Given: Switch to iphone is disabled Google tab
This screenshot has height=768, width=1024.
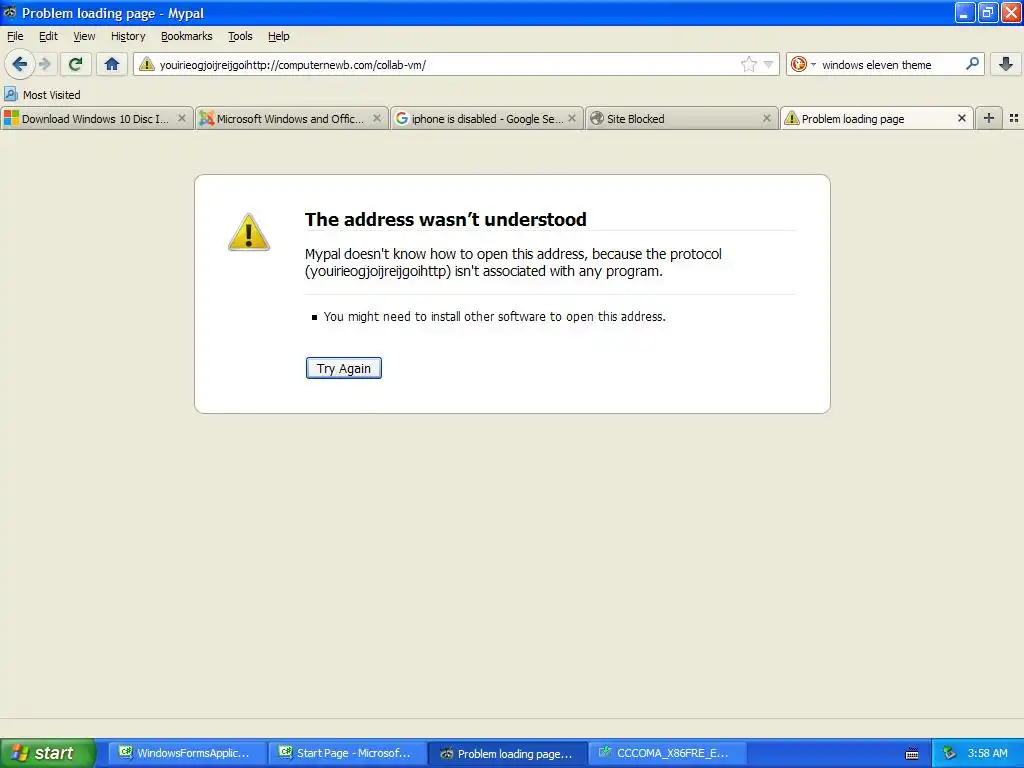Looking at the screenshot, I should coord(486,119).
